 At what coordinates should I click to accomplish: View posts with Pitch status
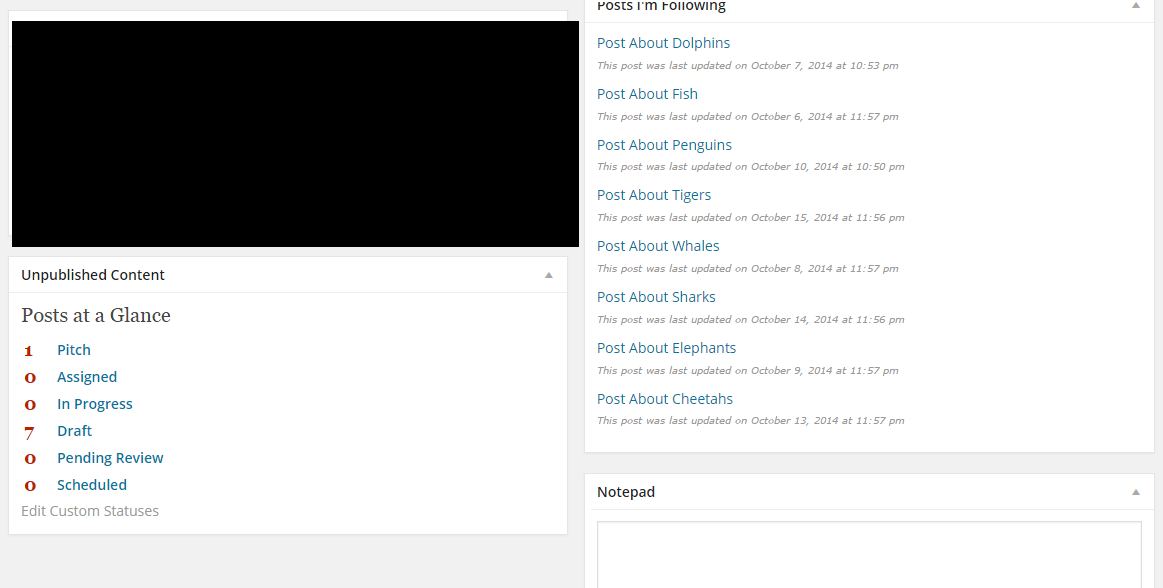pyautogui.click(x=73, y=350)
